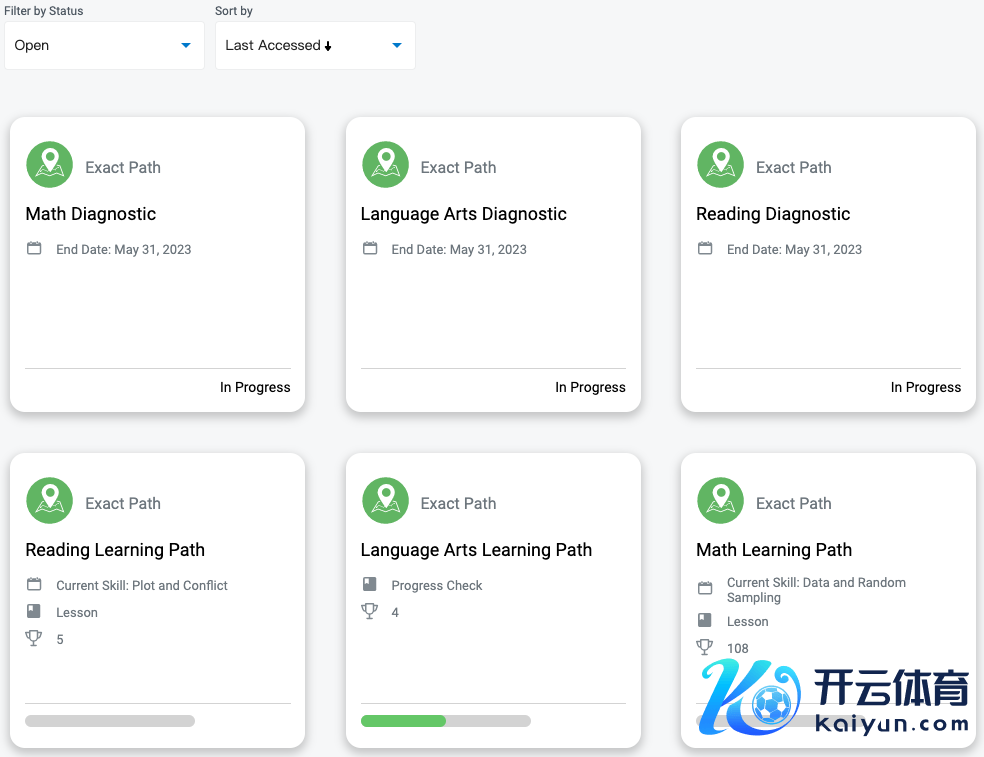Open the Sort by Last Accessed dropdown

tap(314, 46)
